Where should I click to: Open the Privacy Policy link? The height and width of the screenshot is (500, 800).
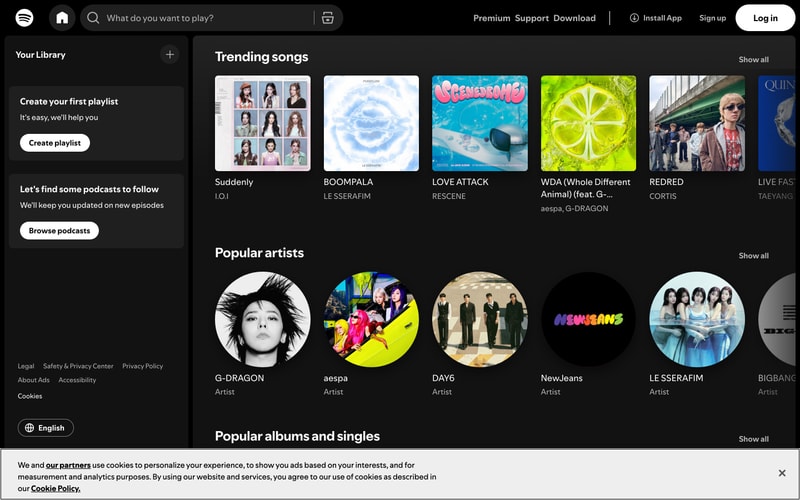[142, 366]
